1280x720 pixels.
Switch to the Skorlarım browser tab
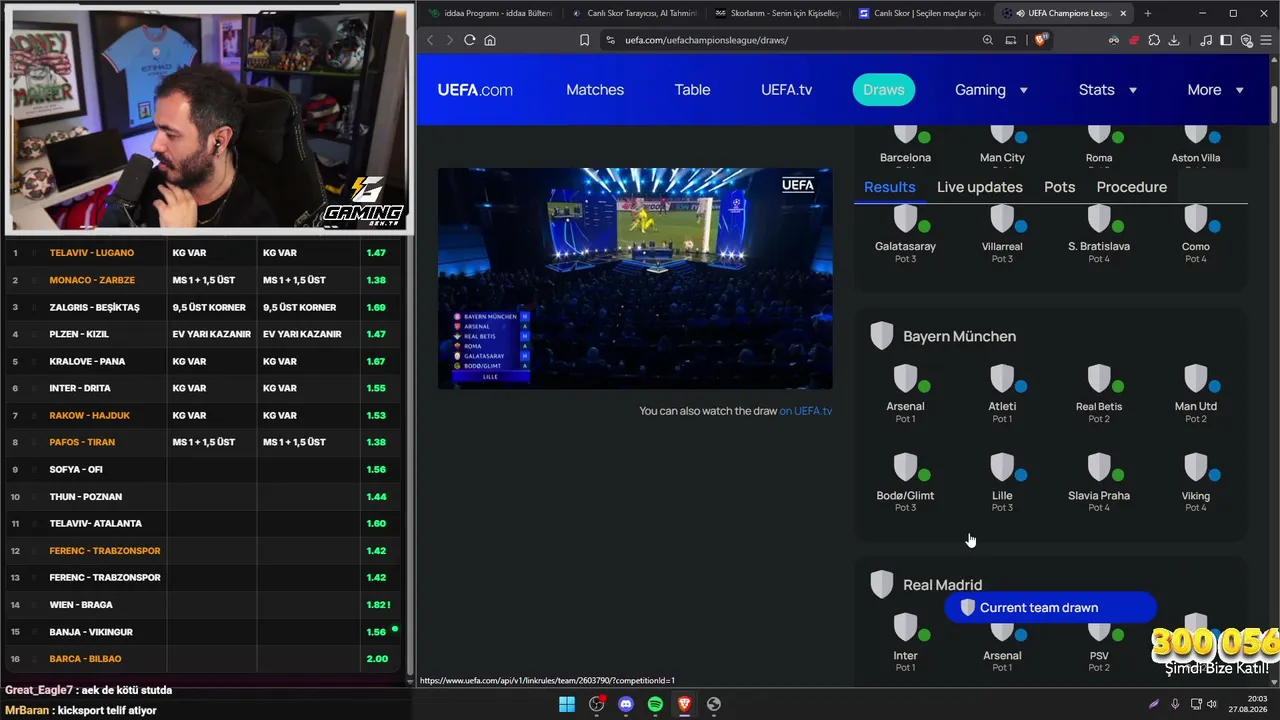[778, 13]
